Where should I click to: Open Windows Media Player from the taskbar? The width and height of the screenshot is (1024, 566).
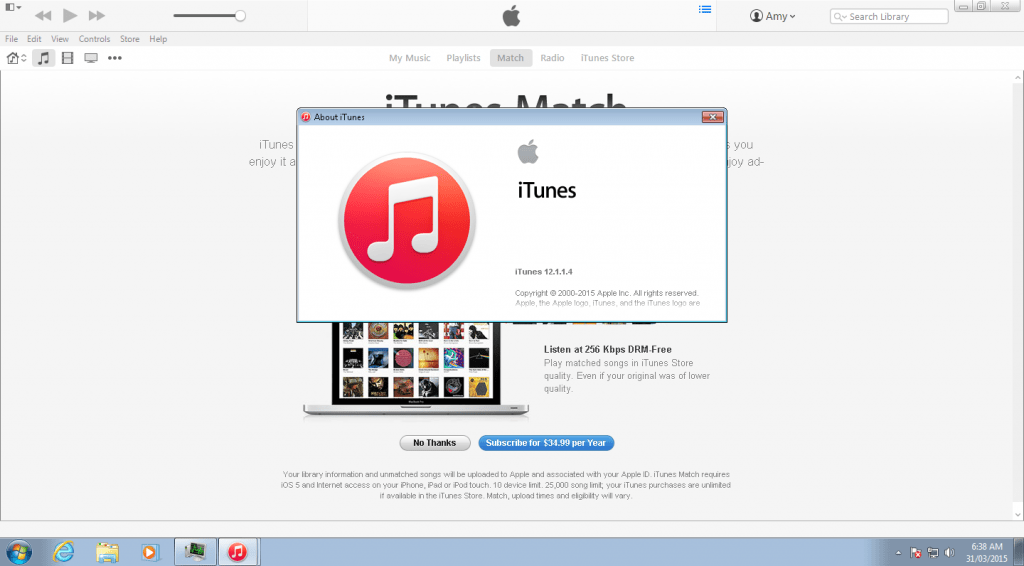150,552
